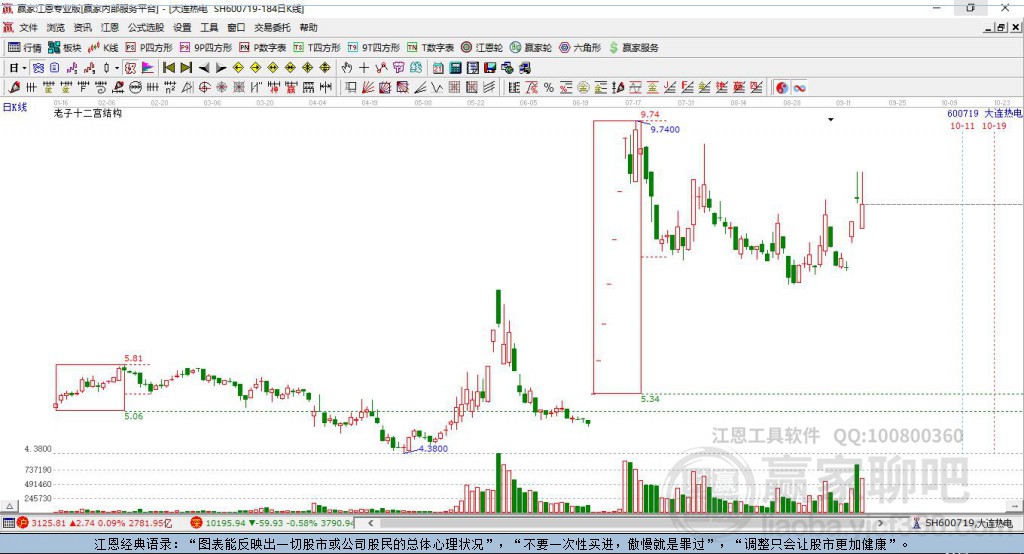The width and height of the screenshot is (1024, 554).
Task: Open the 六角形 hexagon tool
Action: click(x=580, y=48)
